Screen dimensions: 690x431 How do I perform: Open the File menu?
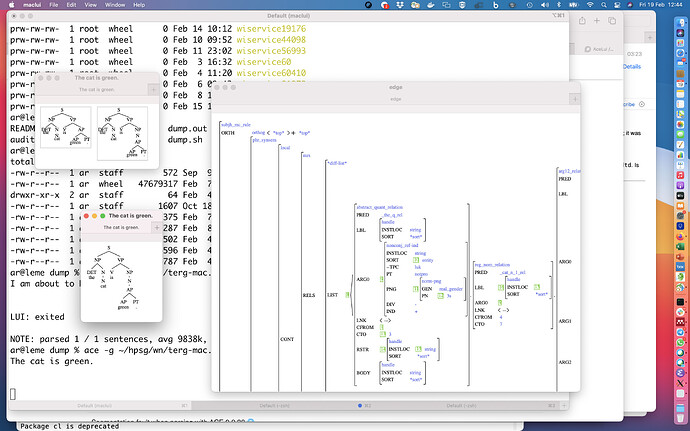[x=54, y=5]
